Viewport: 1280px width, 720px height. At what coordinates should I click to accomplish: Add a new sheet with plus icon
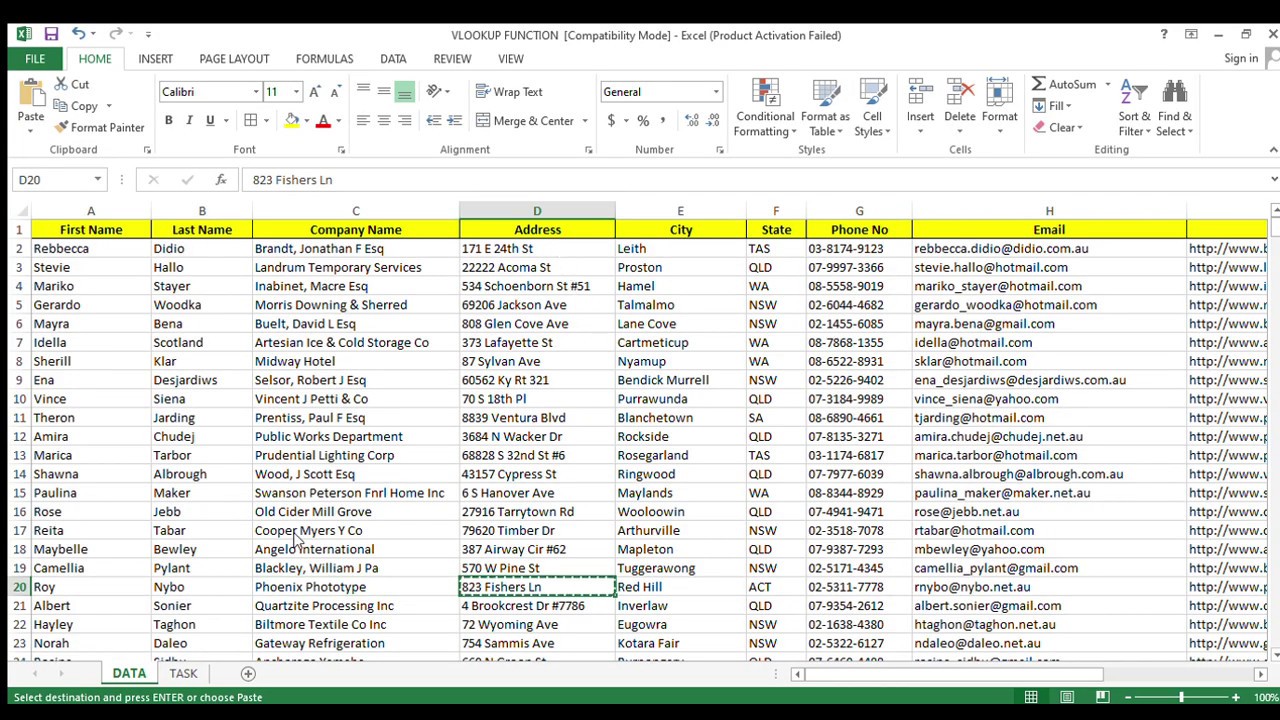(248, 674)
